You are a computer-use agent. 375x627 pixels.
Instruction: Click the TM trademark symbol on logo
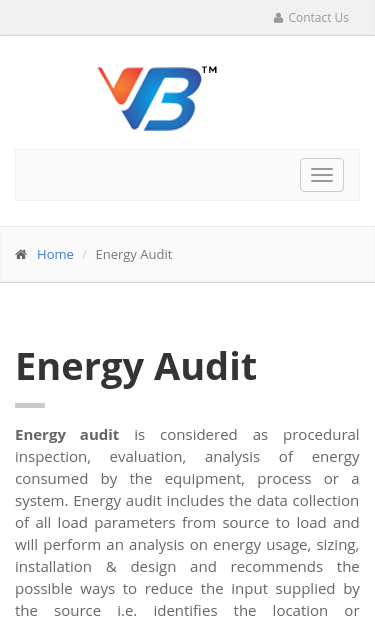point(209,70)
